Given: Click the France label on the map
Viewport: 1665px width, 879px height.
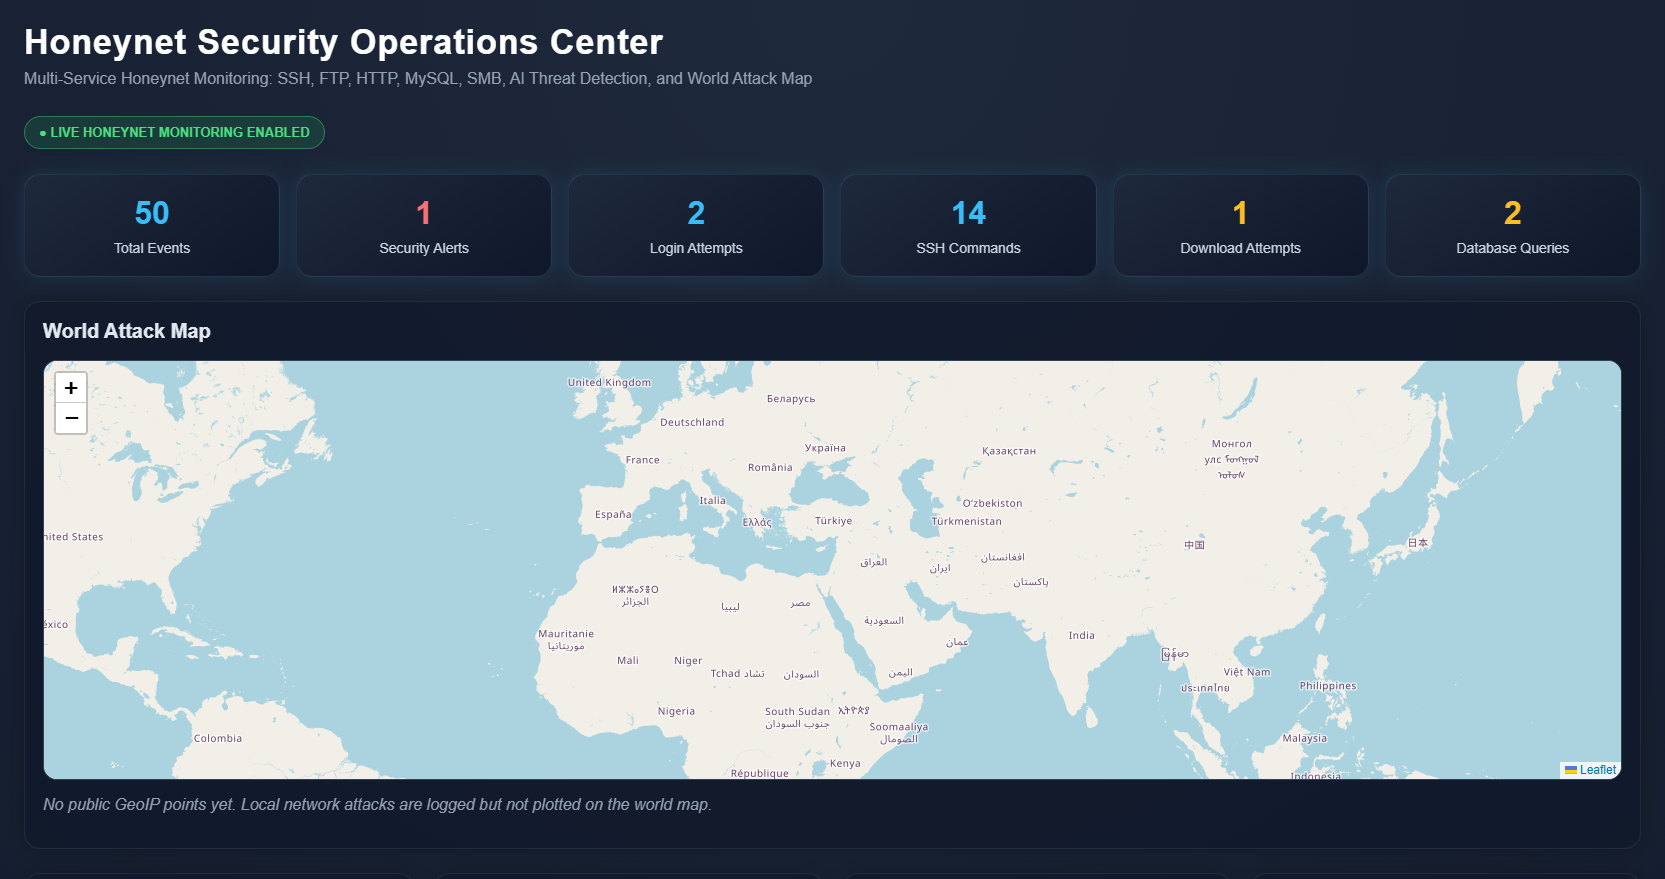Looking at the screenshot, I should tap(642, 461).
